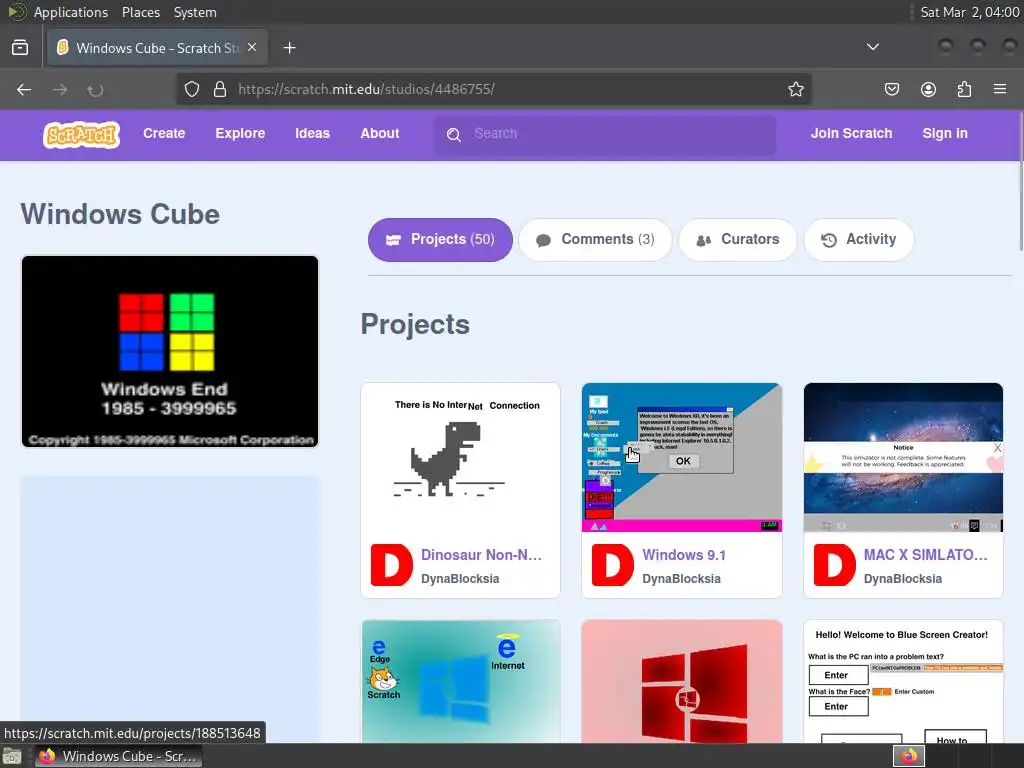Click the Scratch logo
The width and height of the screenshot is (1024, 768).
pos(82,135)
